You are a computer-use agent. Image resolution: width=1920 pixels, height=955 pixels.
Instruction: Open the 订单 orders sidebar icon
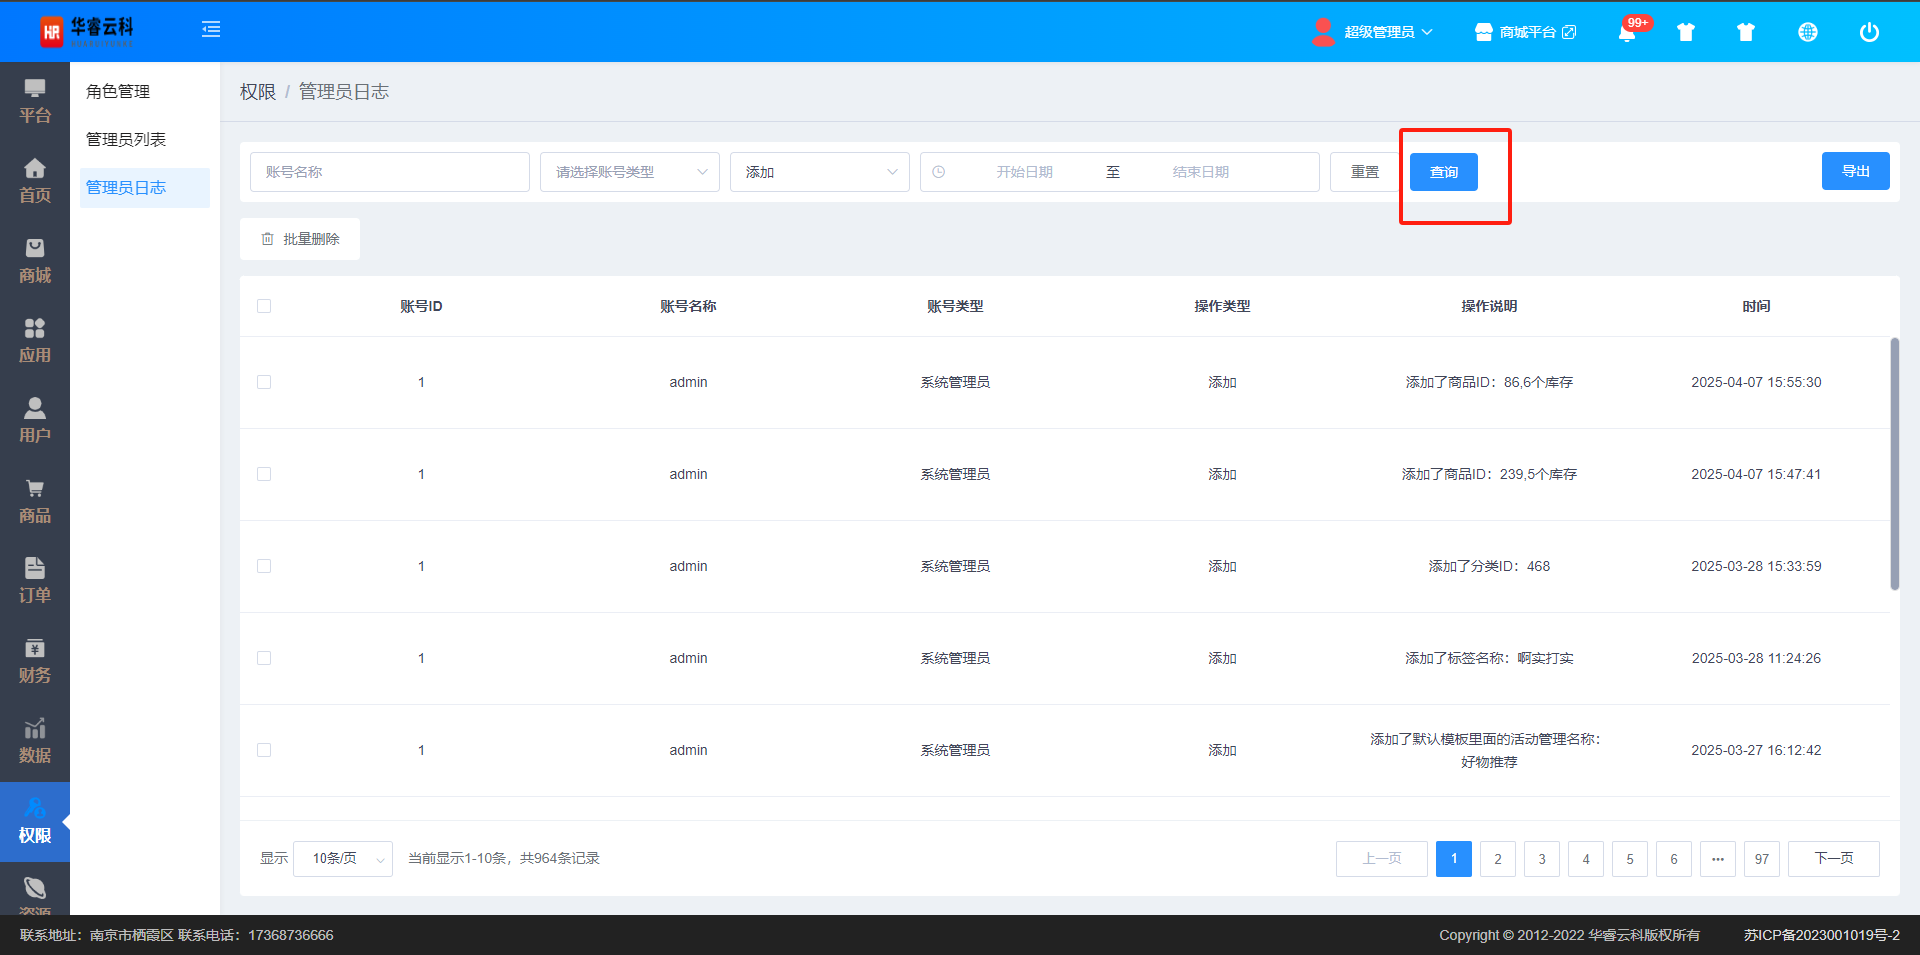pos(35,581)
